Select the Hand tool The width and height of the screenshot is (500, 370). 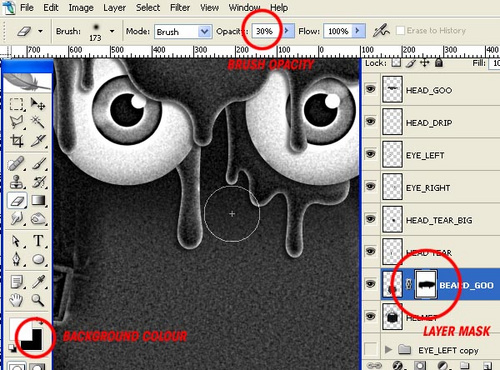[16, 300]
